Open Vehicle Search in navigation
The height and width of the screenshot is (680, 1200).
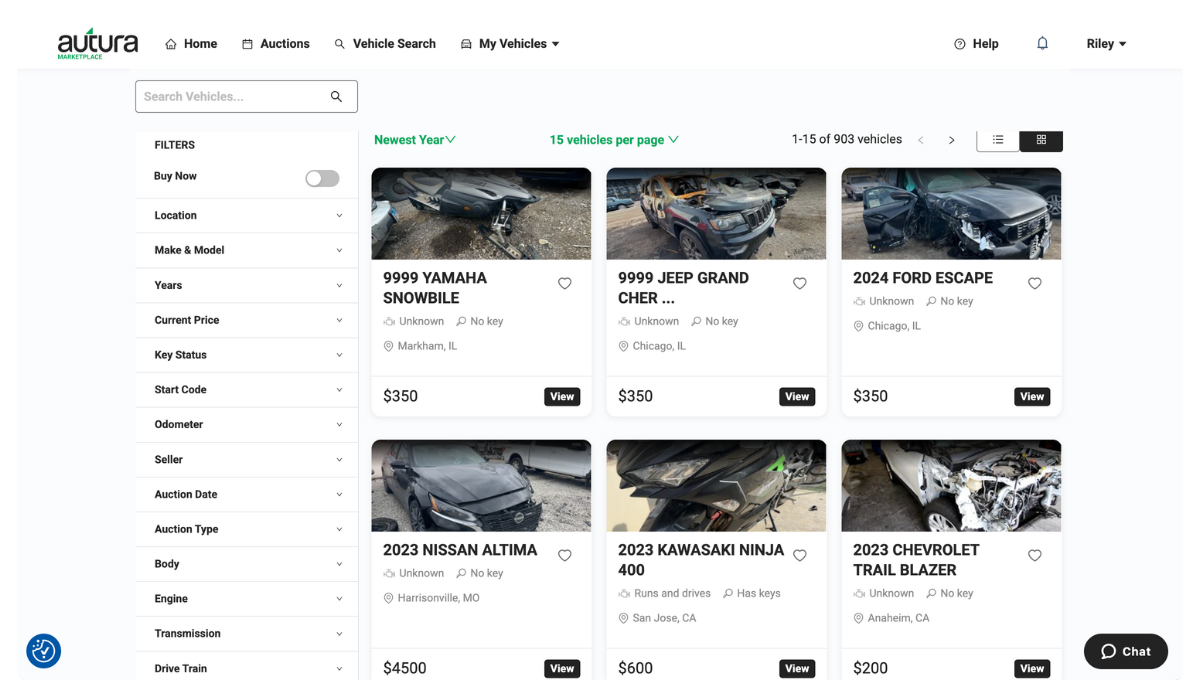[x=385, y=44]
